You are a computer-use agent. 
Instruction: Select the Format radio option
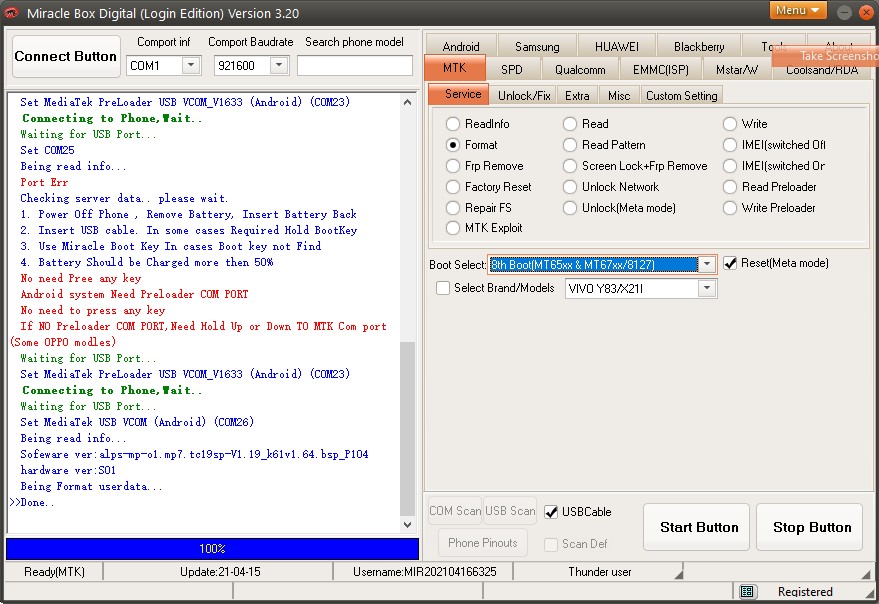click(453, 145)
